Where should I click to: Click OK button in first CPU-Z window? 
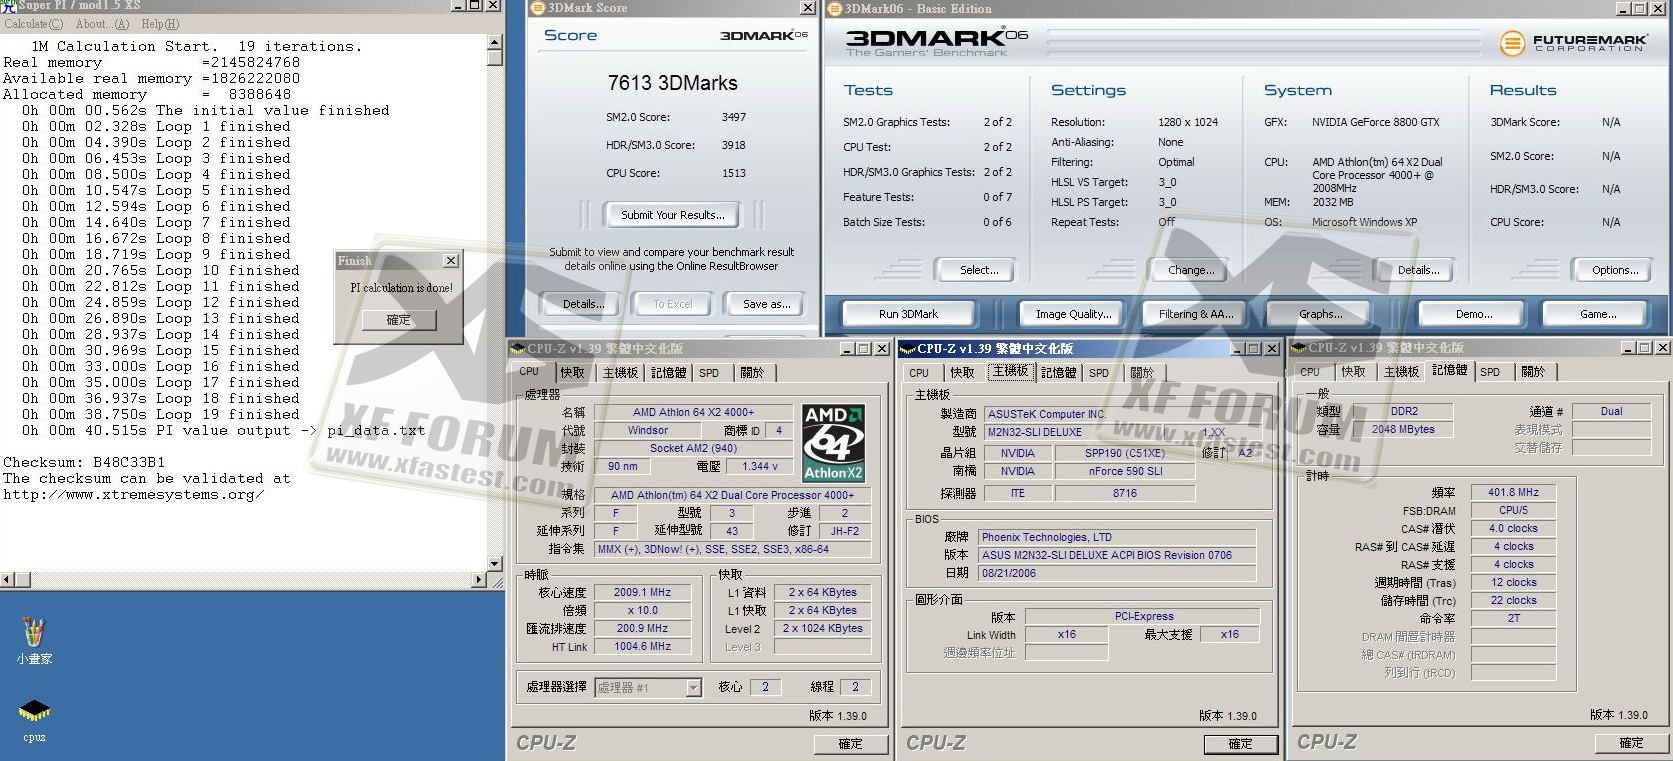click(850, 743)
